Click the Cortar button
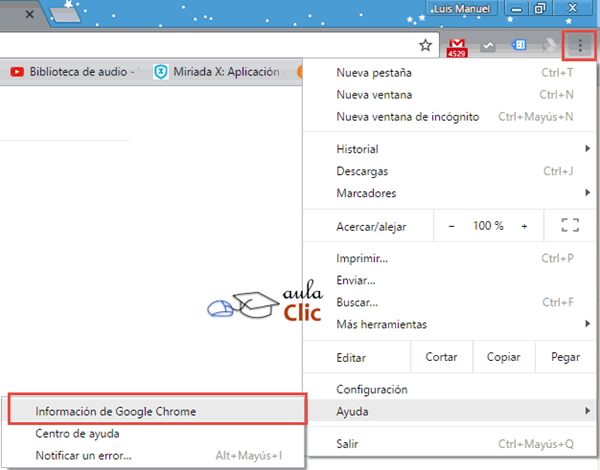The width and height of the screenshot is (600, 470). (x=441, y=357)
